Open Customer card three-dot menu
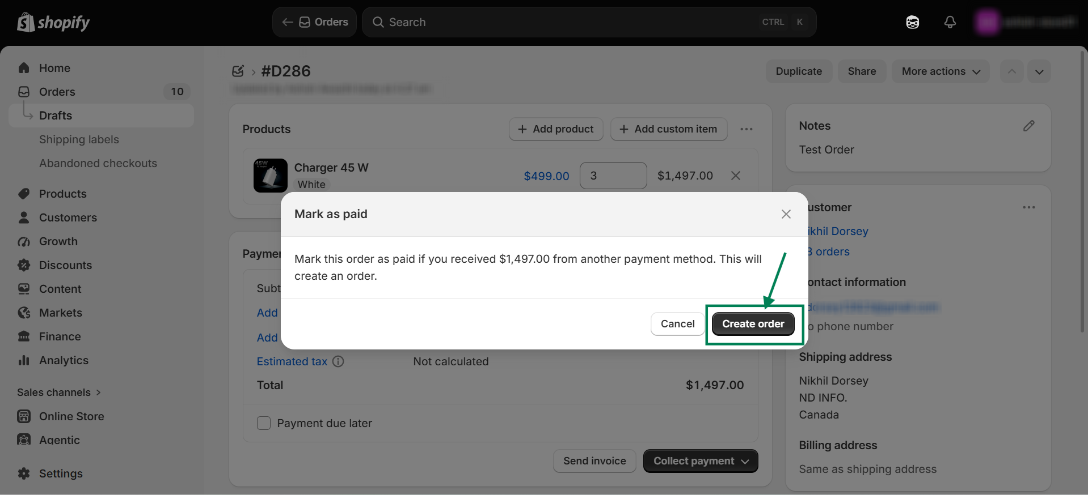Screen dimensions: 1088x495 coord(1029,207)
